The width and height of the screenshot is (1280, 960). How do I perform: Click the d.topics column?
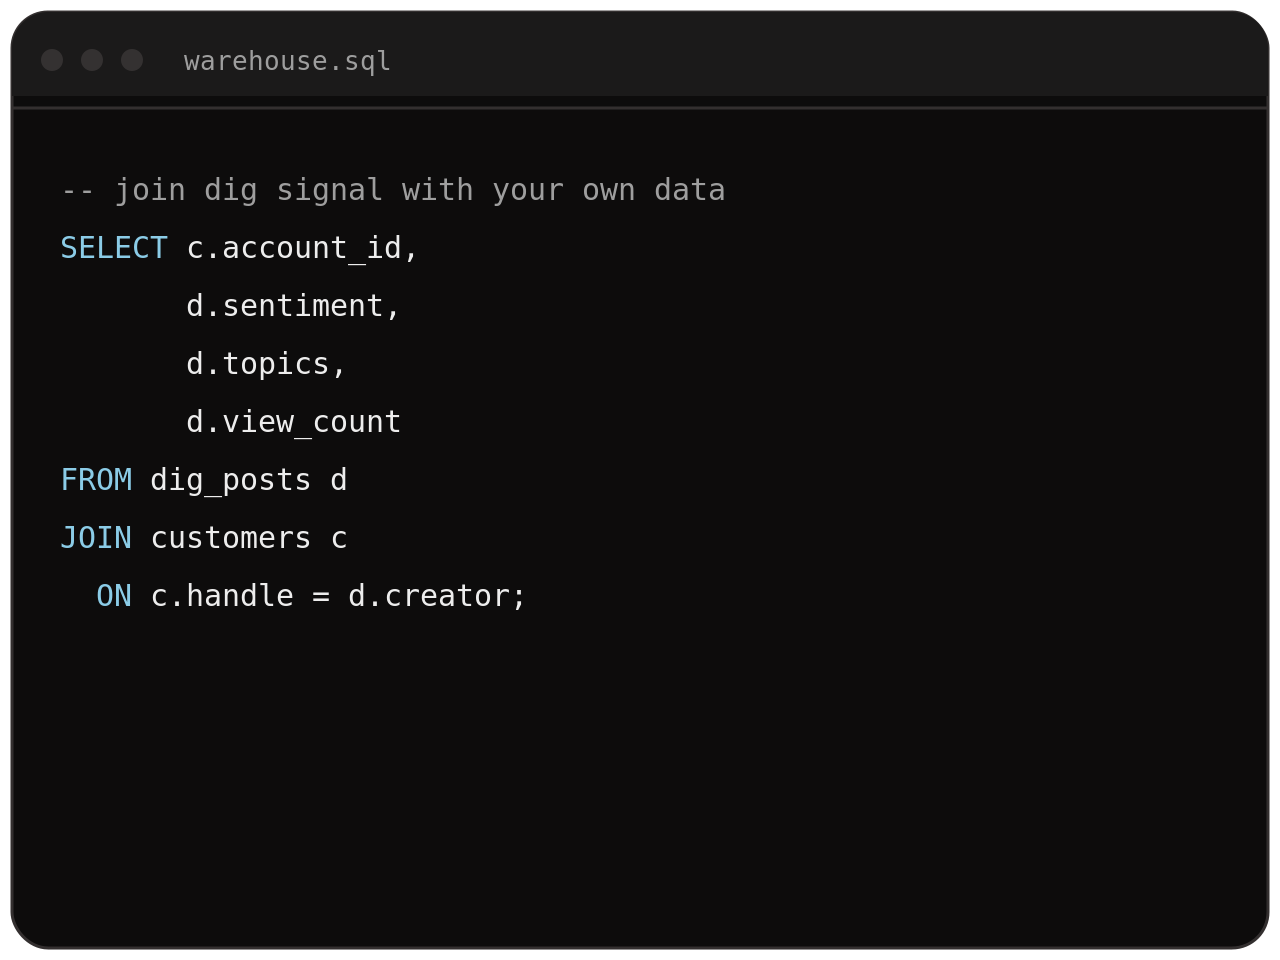[258, 364]
